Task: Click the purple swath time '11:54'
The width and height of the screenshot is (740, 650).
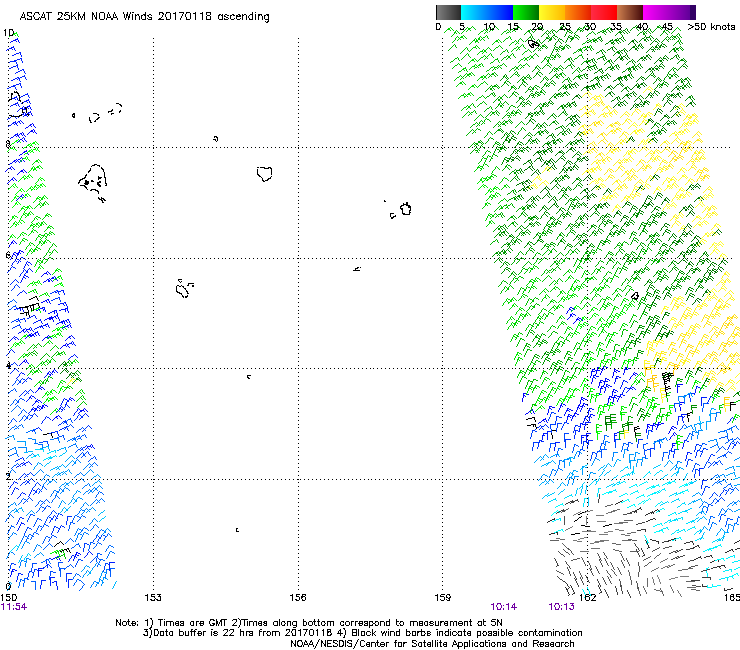Action: point(14,607)
